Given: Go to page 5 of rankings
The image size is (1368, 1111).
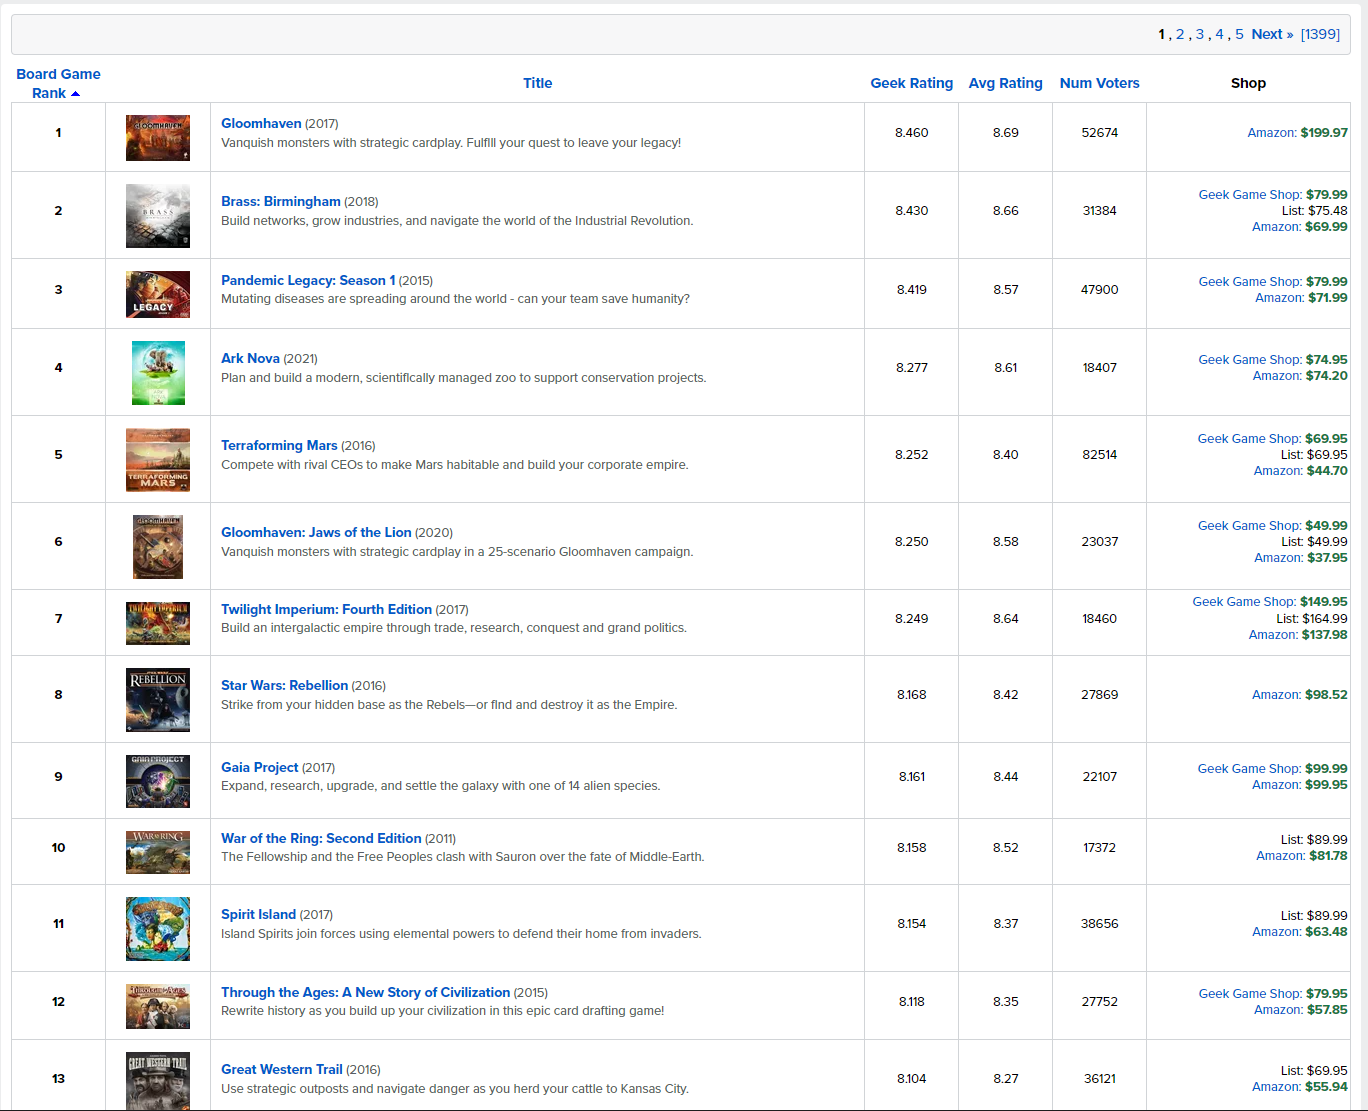Looking at the screenshot, I should click(x=1239, y=34).
